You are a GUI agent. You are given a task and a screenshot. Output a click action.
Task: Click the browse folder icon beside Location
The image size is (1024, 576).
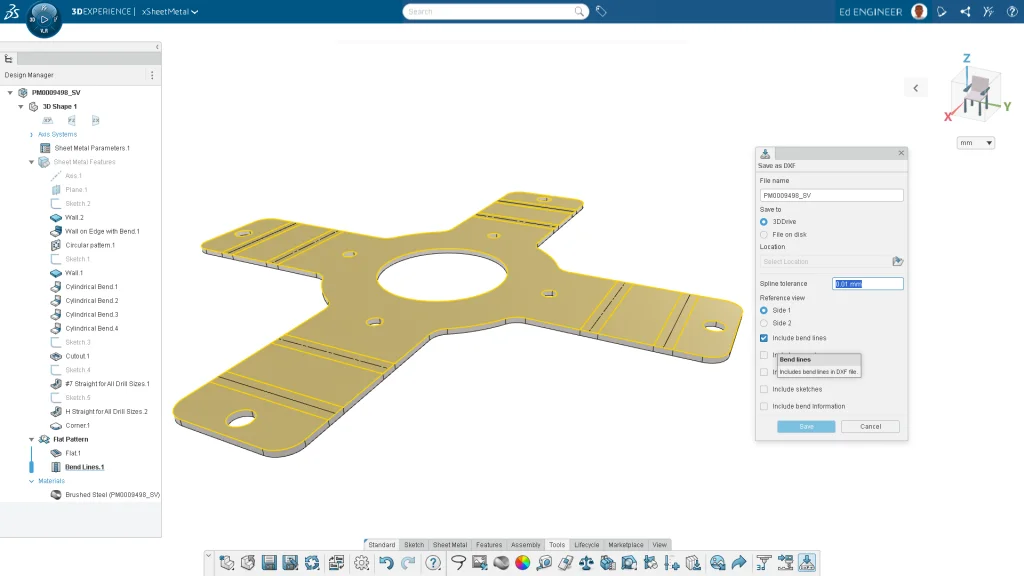(x=897, y=261)
